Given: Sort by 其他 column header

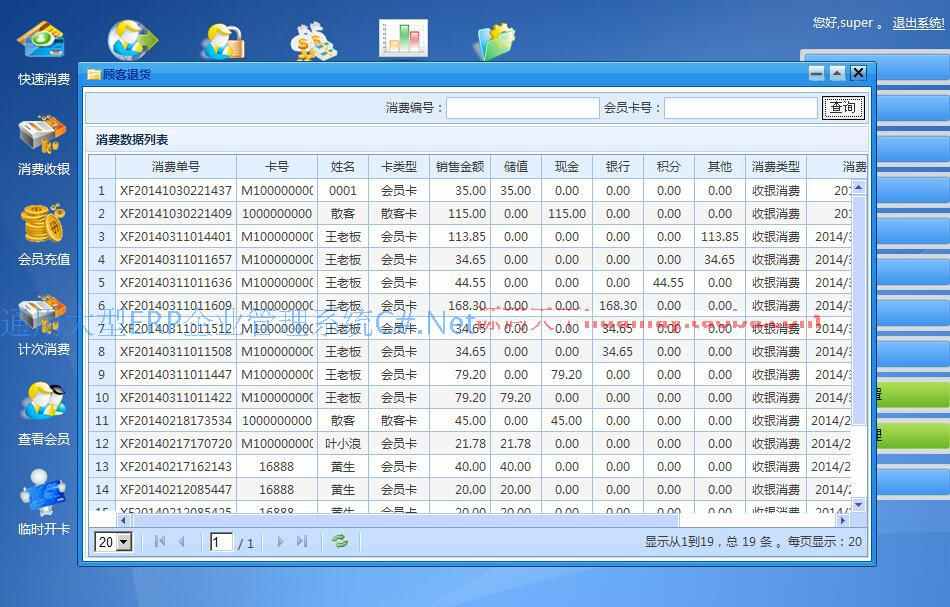Looking at the screenshot, I should 719,167.
